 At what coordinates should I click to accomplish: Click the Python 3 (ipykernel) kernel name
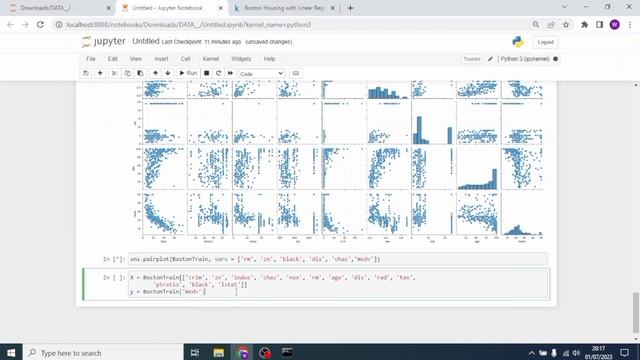click(x=525, y=59)
